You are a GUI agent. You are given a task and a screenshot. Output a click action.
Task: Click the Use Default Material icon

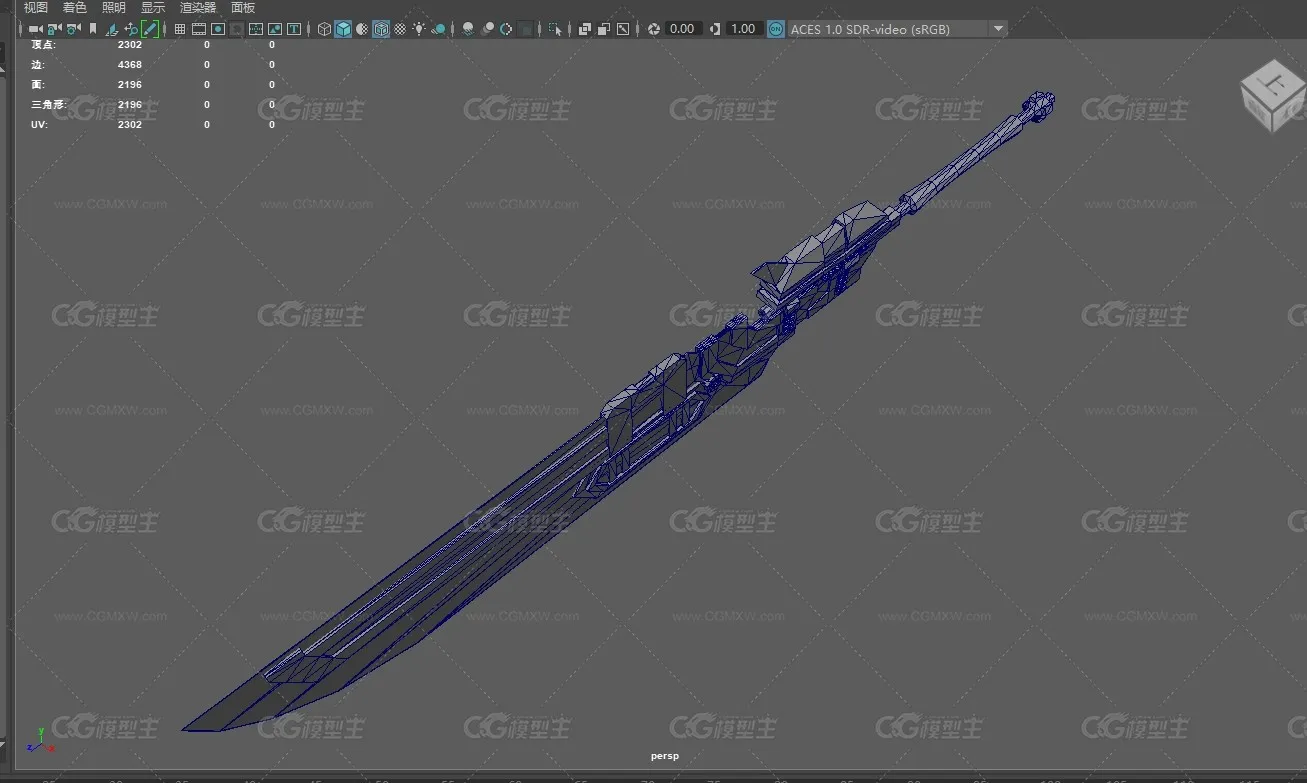click(x=362, y=29)
